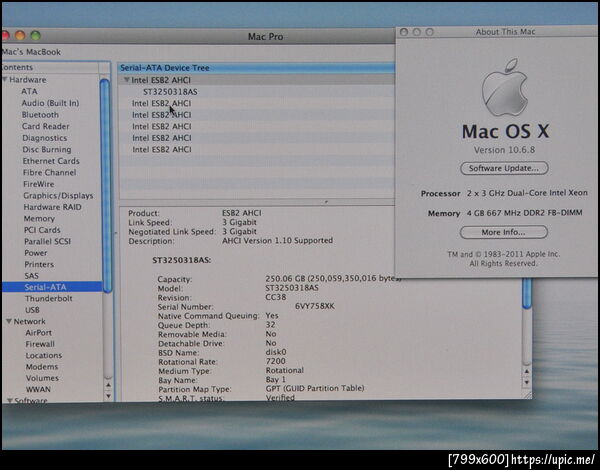The image size is (600, 470).
Task: Collapse the Network section in Contents
Action: pyautogui.click(x=9, y=321)
